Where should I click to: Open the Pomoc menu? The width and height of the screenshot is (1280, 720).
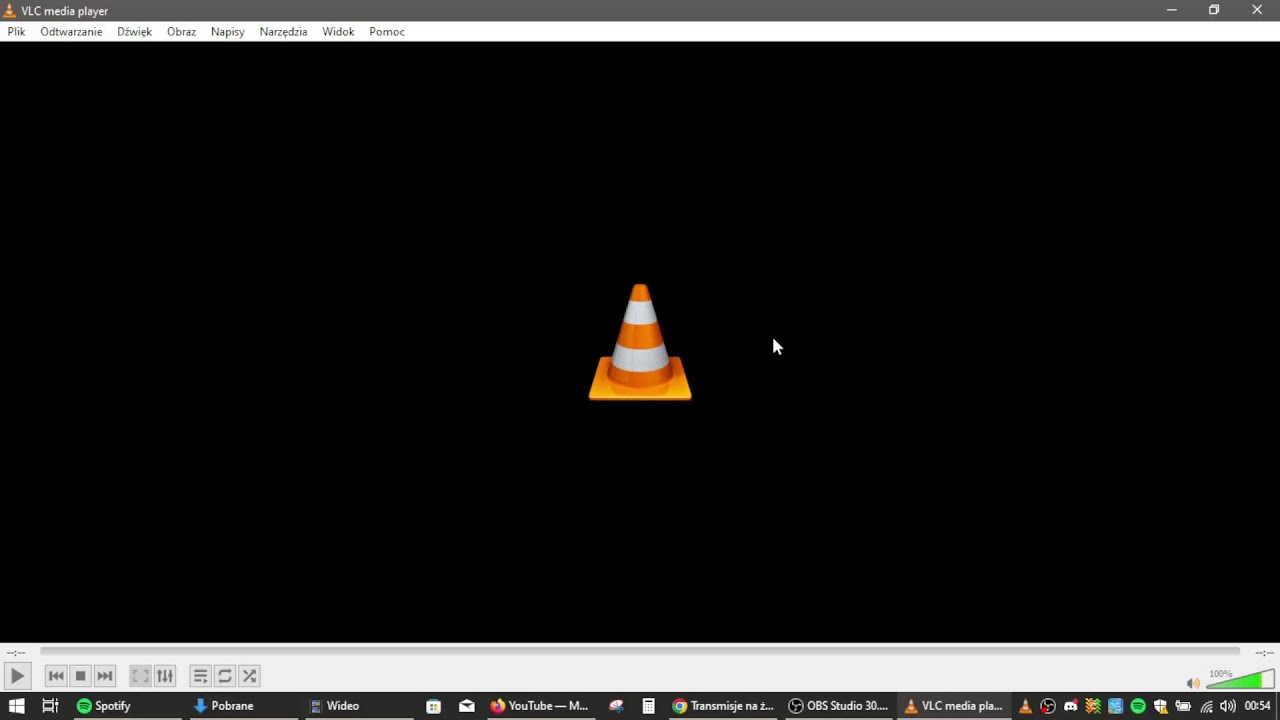pyautogui.click(x=387, y=32)
